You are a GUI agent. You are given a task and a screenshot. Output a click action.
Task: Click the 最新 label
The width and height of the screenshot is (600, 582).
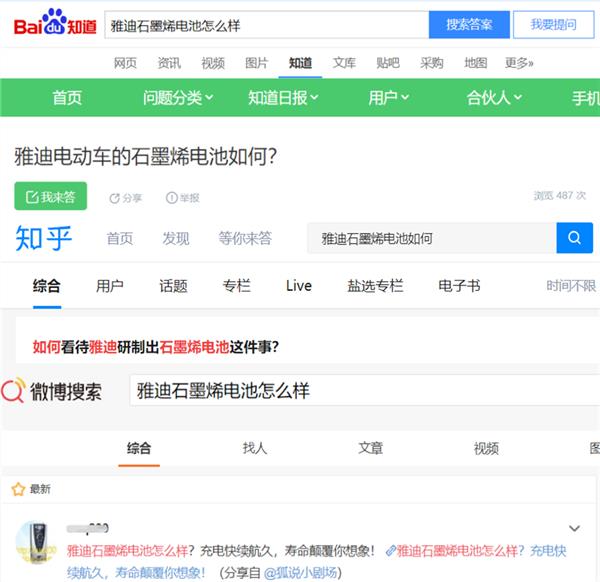point(40,489)
